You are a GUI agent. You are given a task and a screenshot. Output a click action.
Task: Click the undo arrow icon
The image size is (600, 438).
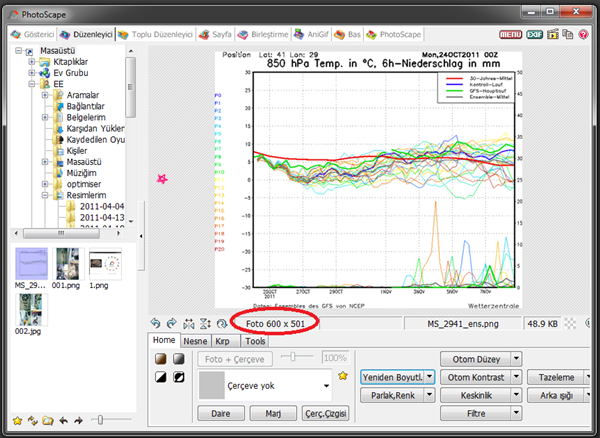155,324
